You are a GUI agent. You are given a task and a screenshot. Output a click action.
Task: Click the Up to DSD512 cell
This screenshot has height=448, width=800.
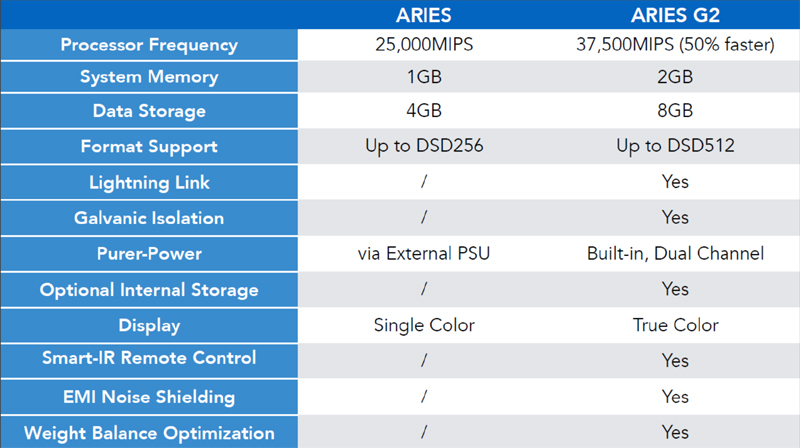click(675, 146)
